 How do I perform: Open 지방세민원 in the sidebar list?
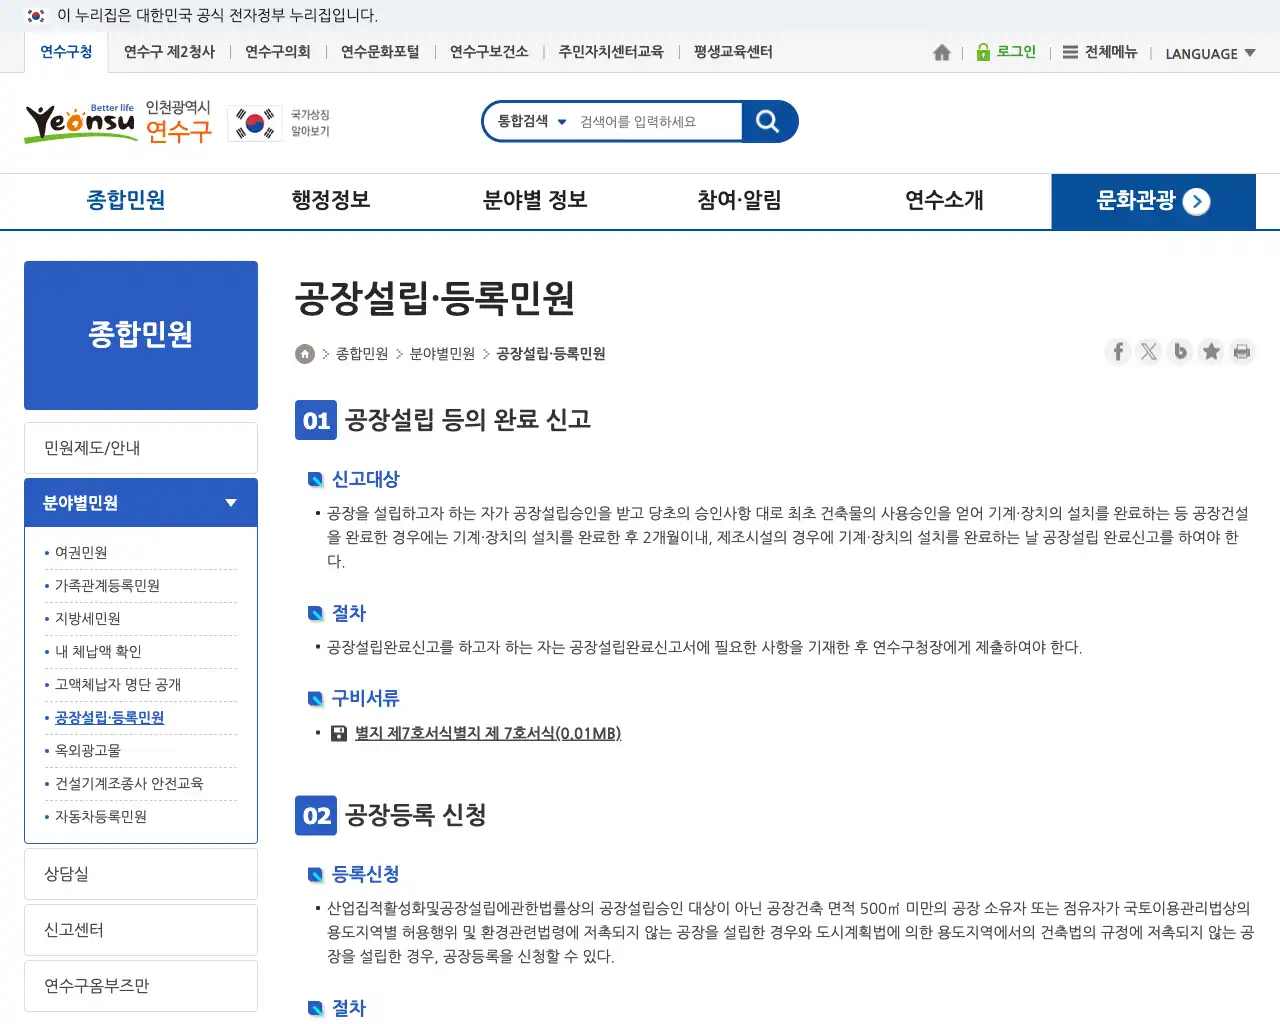[x=88, y=619]
